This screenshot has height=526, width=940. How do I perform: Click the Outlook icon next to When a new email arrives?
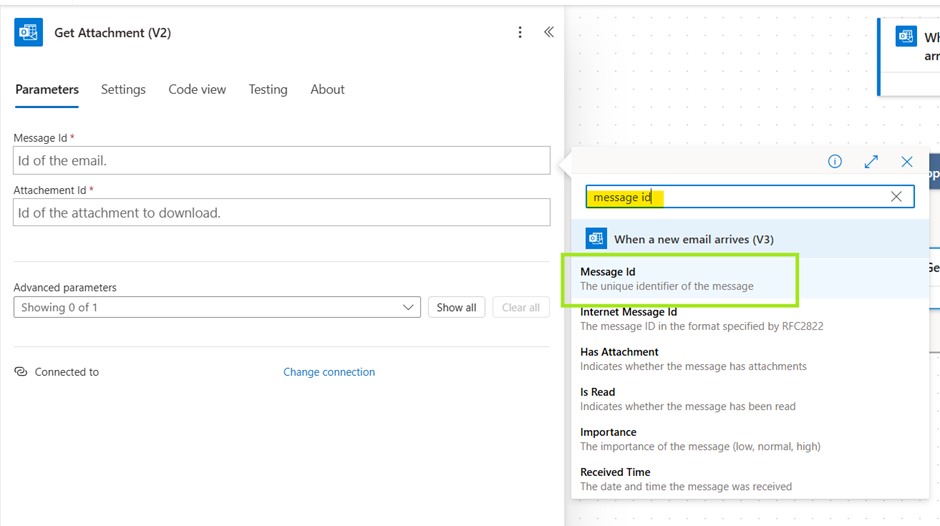(x=597, y=239)
